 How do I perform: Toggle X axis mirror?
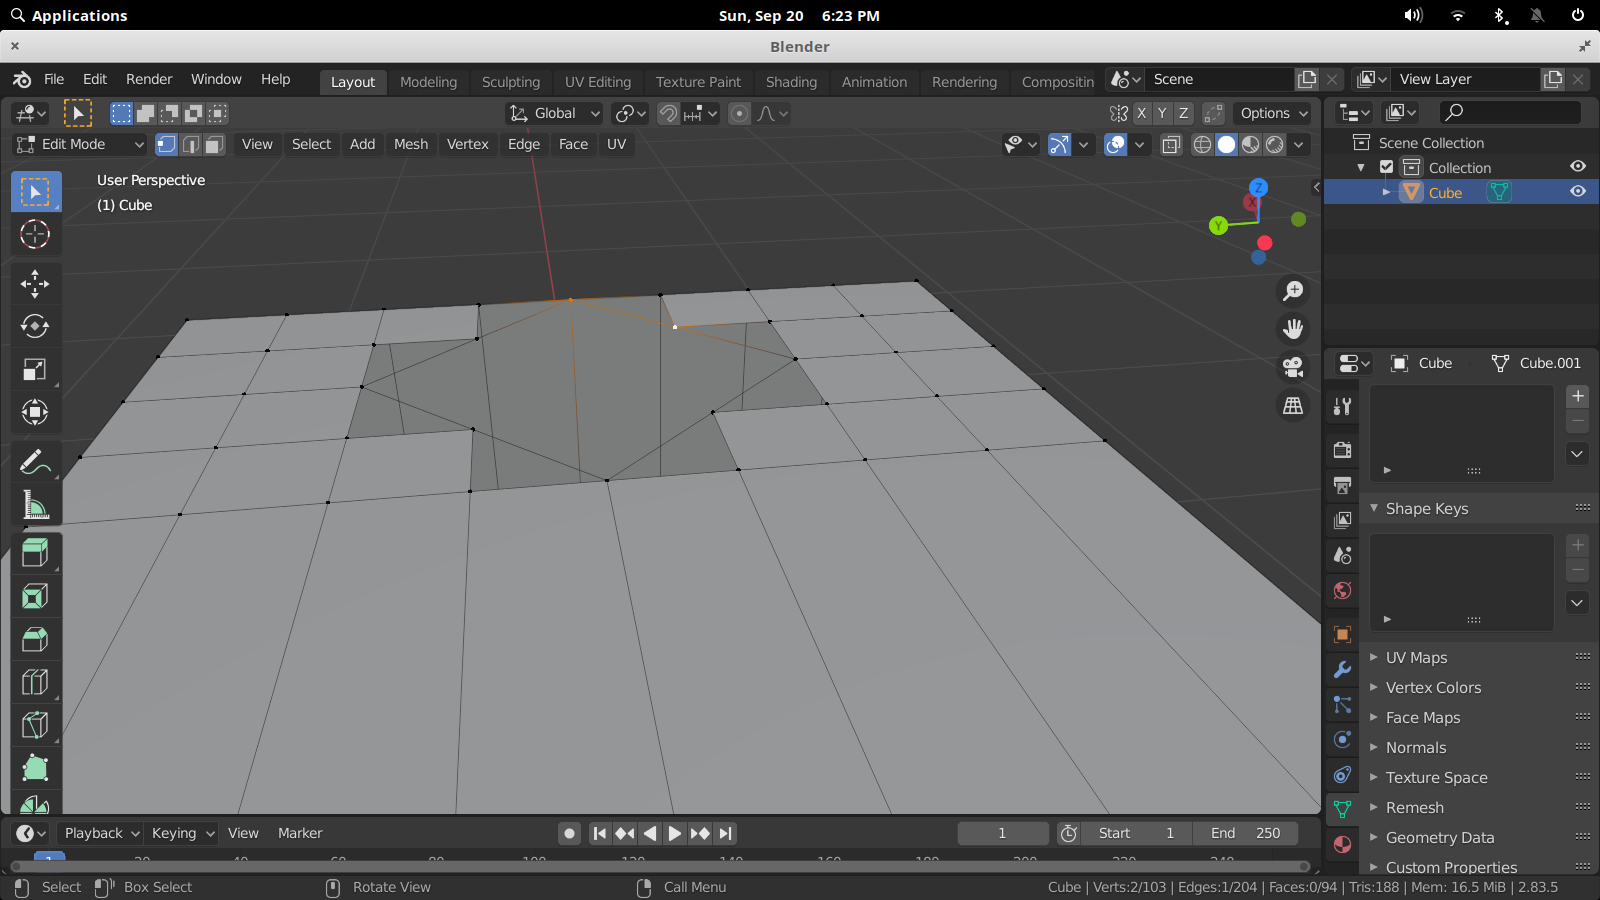click(x=1141, y=113)
